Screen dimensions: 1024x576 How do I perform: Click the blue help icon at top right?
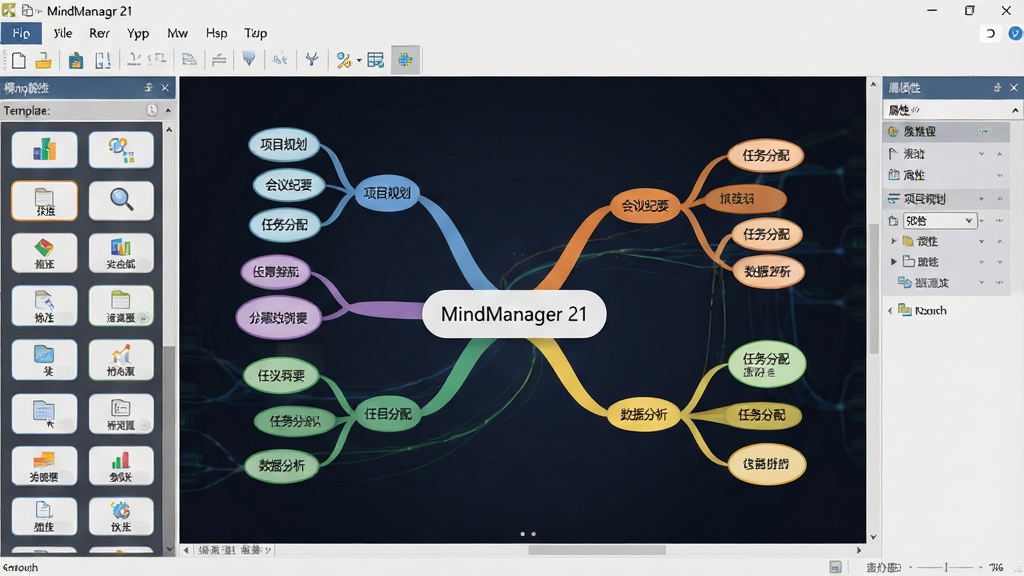click(1015, 33)
